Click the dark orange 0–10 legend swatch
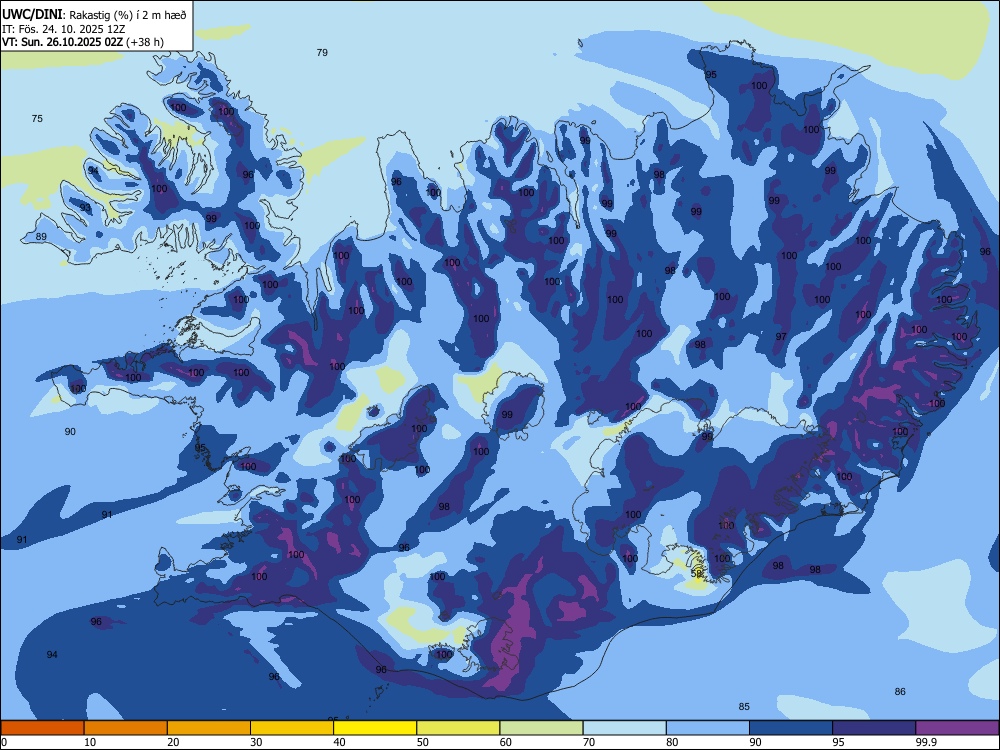 [42, 728]
